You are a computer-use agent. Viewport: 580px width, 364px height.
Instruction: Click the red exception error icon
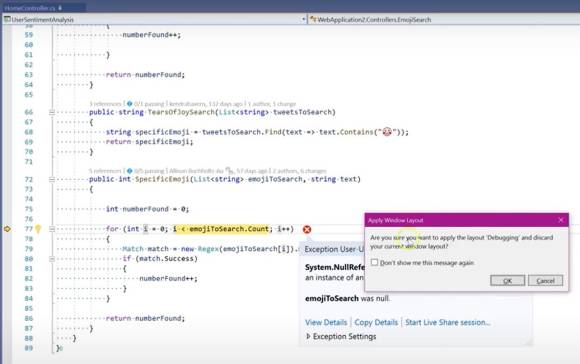tap(307, 229)
